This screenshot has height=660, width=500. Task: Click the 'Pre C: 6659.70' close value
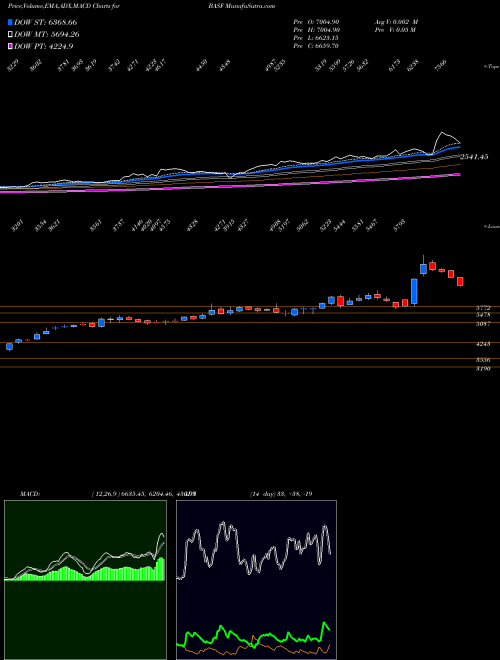[316, 46]
